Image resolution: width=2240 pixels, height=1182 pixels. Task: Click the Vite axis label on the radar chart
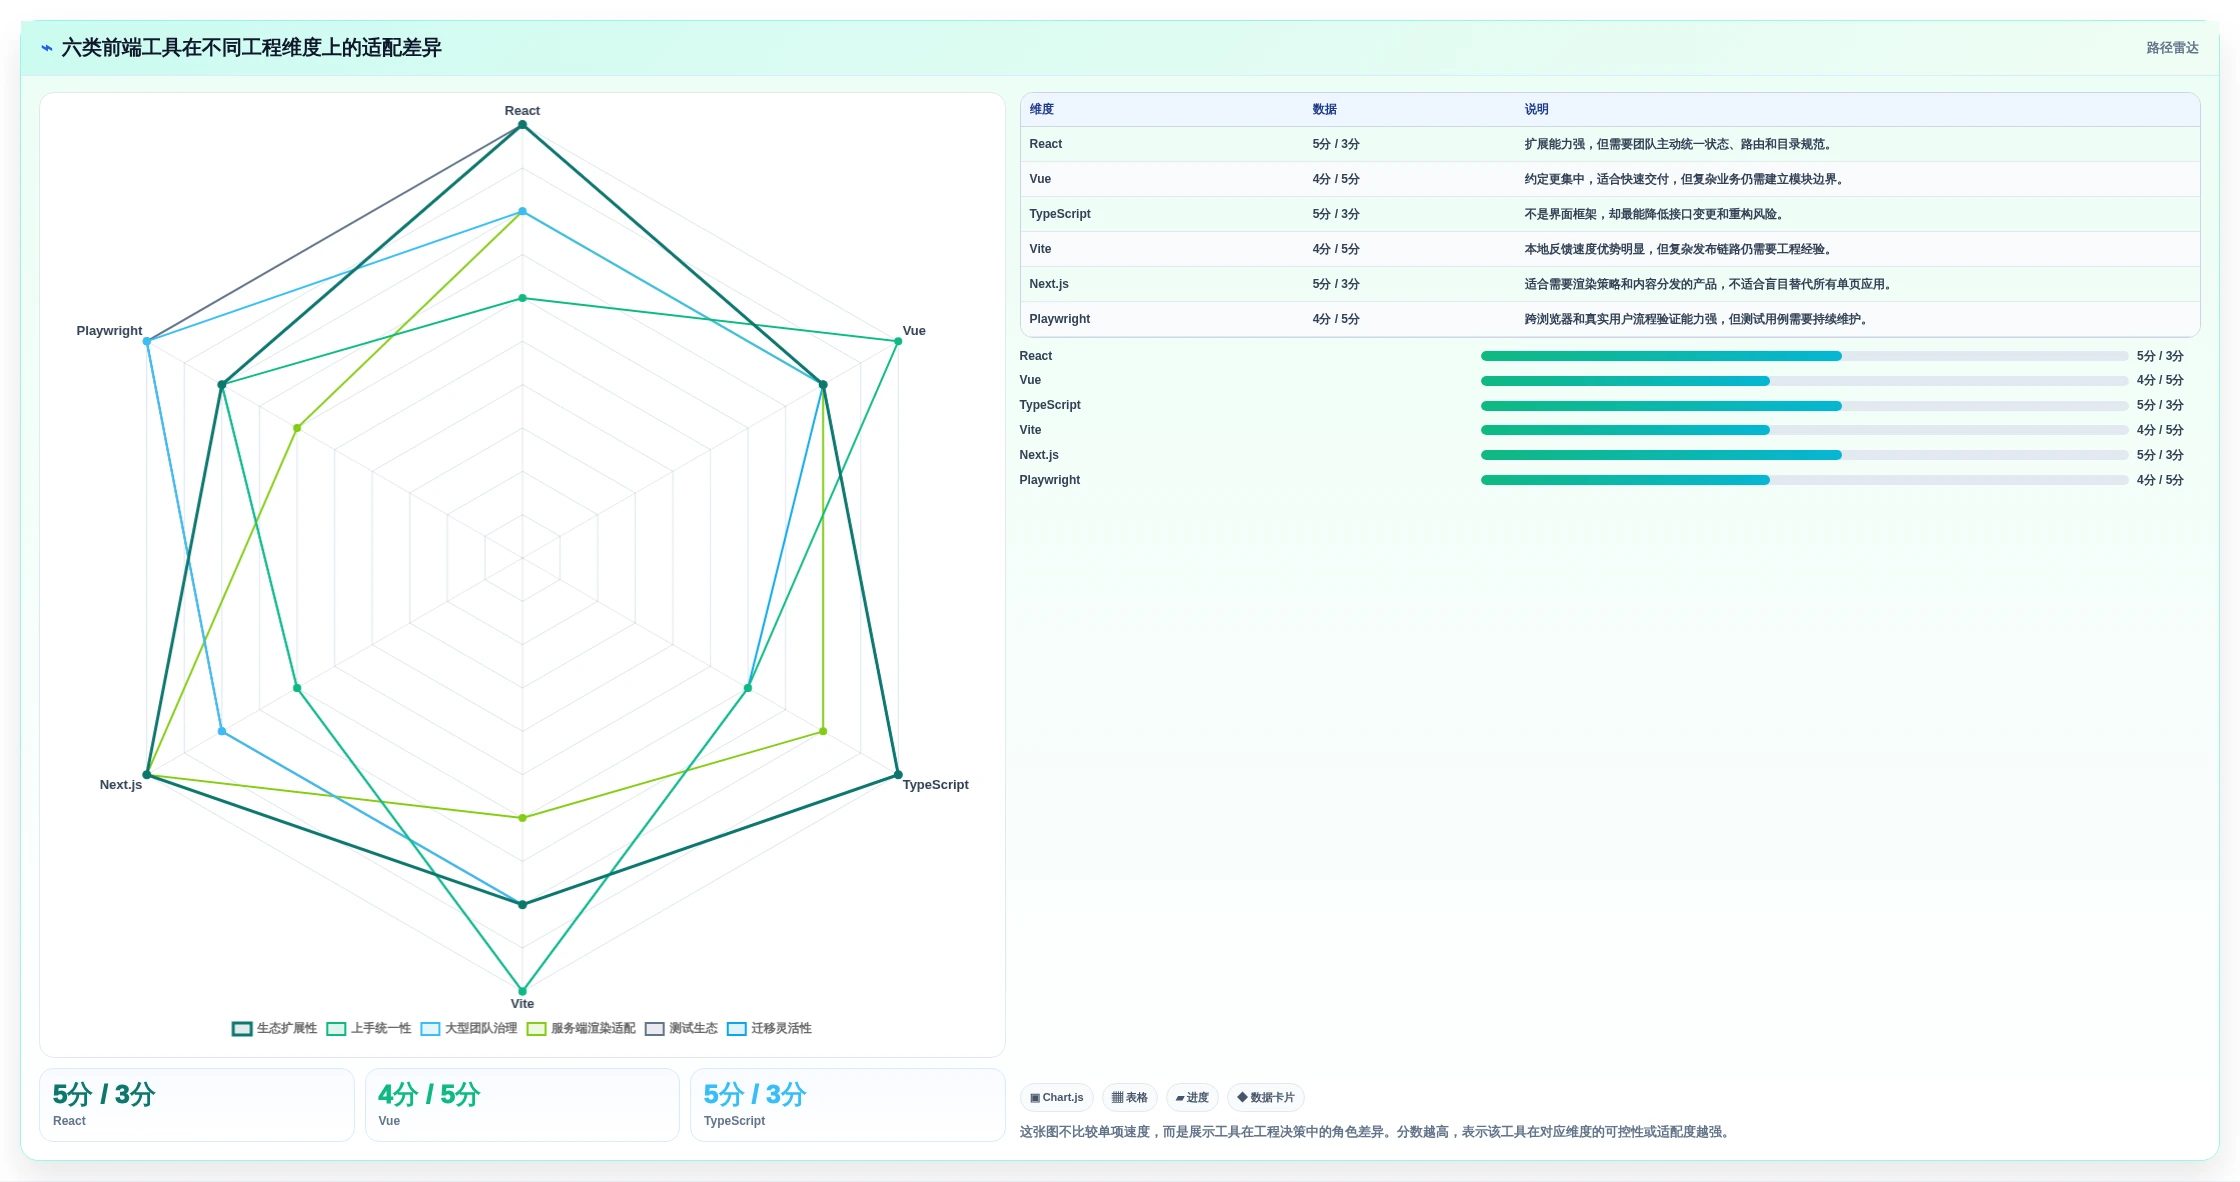522,1003
